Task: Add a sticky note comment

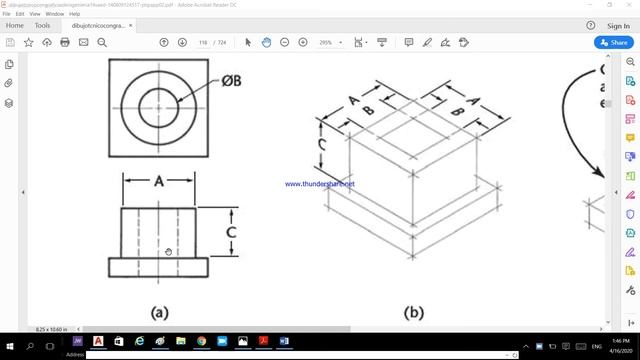Action: coord(409,42)
